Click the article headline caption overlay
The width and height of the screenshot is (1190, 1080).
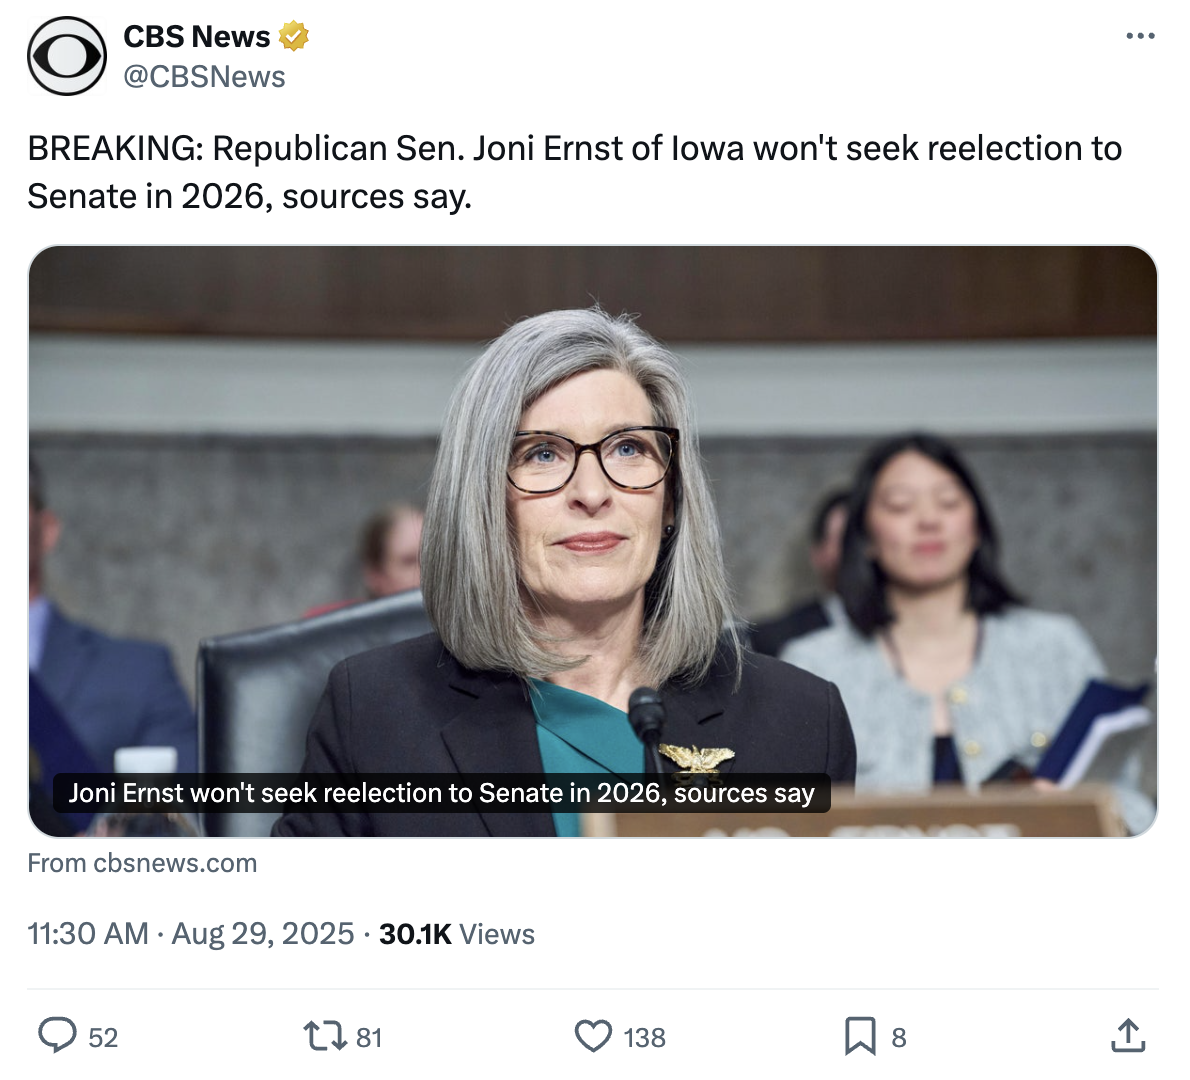441,793
